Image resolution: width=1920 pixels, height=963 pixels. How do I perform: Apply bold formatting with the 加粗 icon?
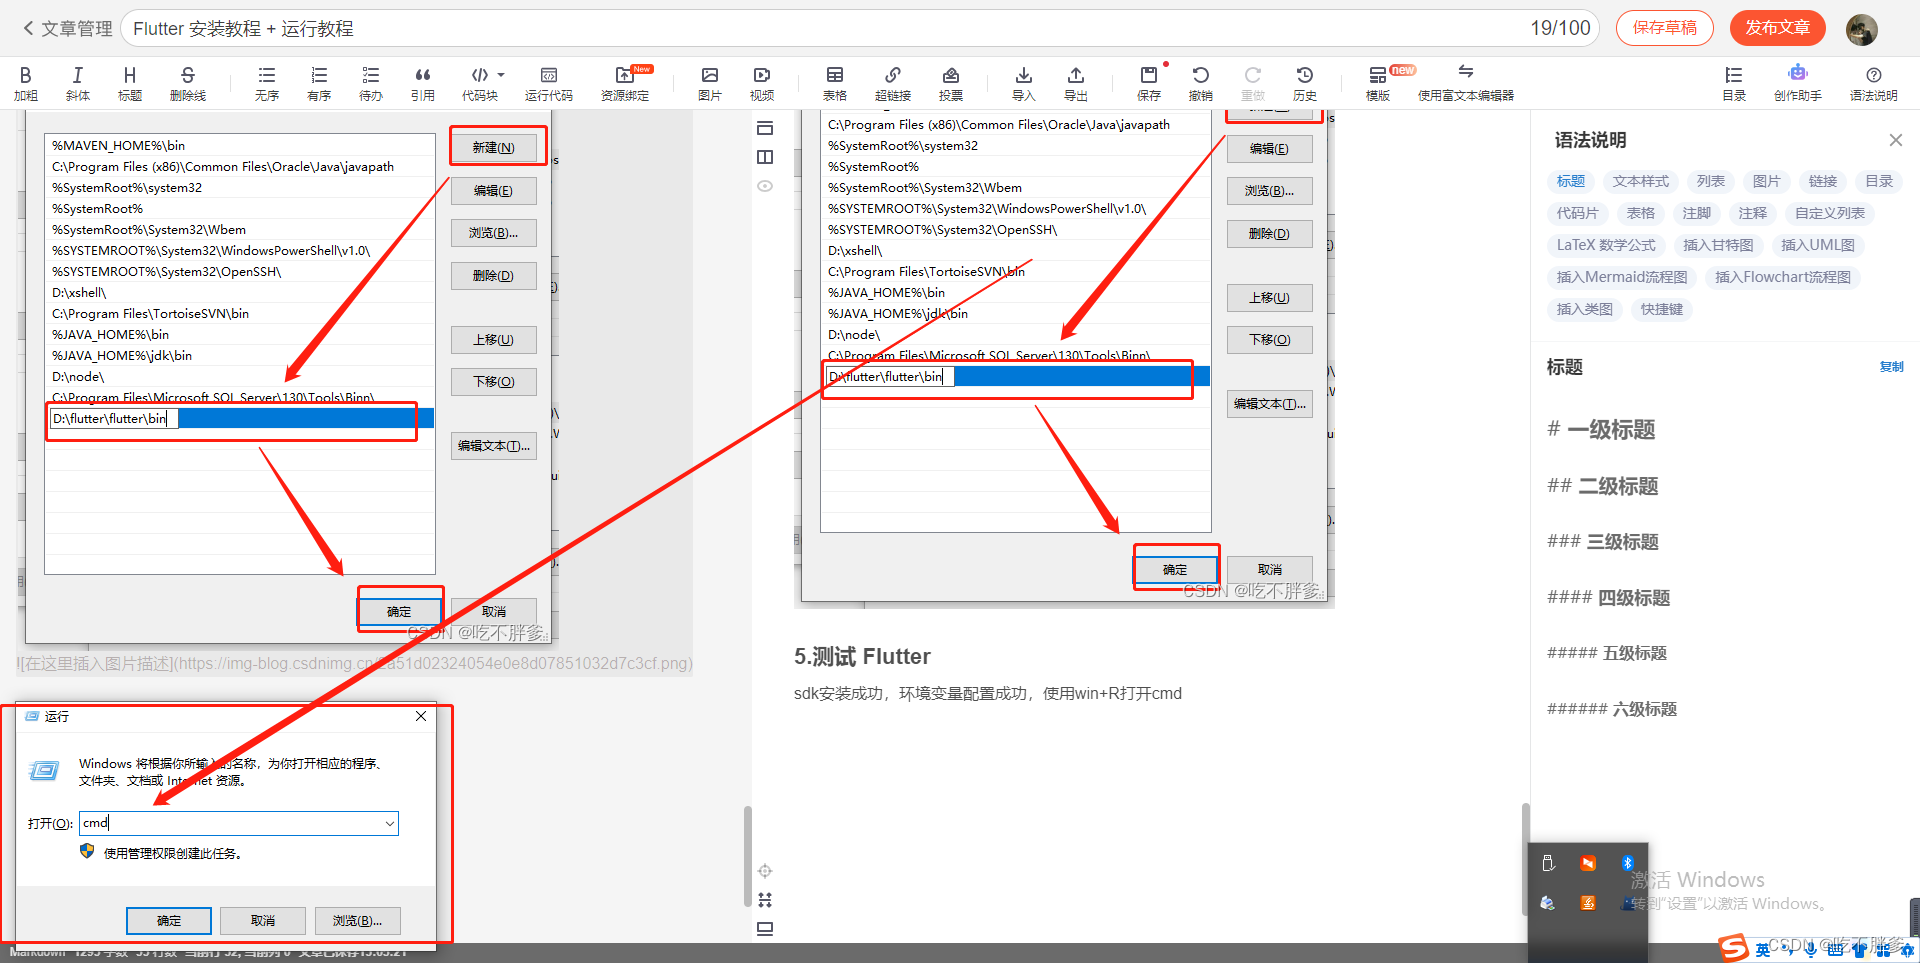click(x=26, y=83)
